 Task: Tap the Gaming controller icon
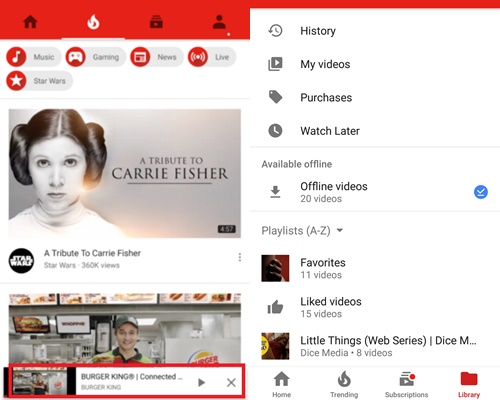[x=75, y=57]
